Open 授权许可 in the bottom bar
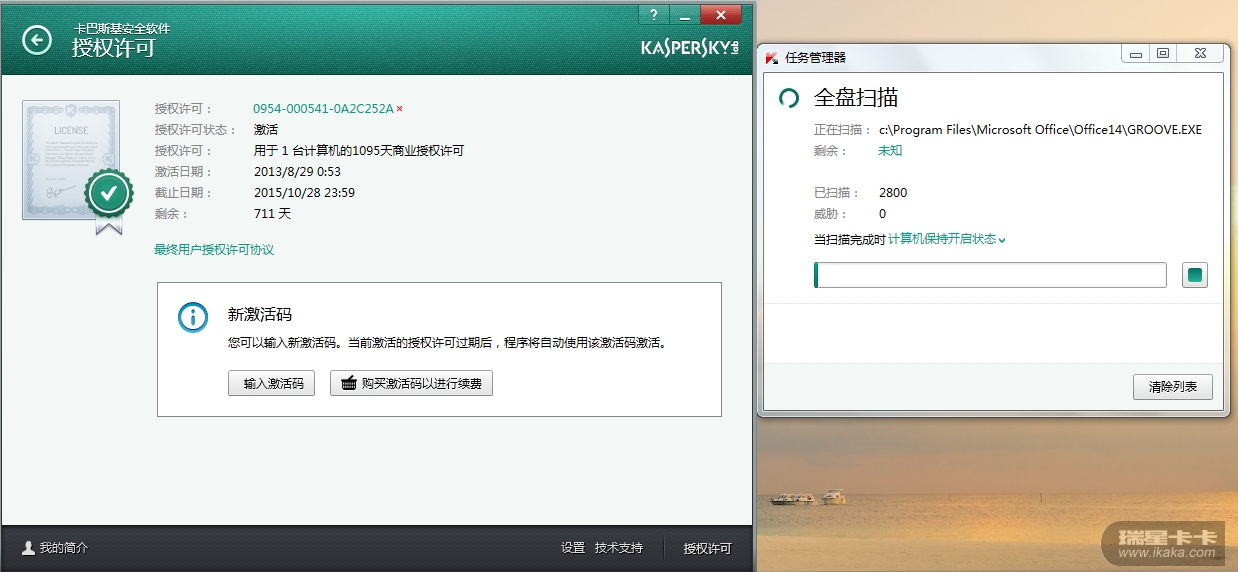 pyautogui.click(x=708, y=548)
